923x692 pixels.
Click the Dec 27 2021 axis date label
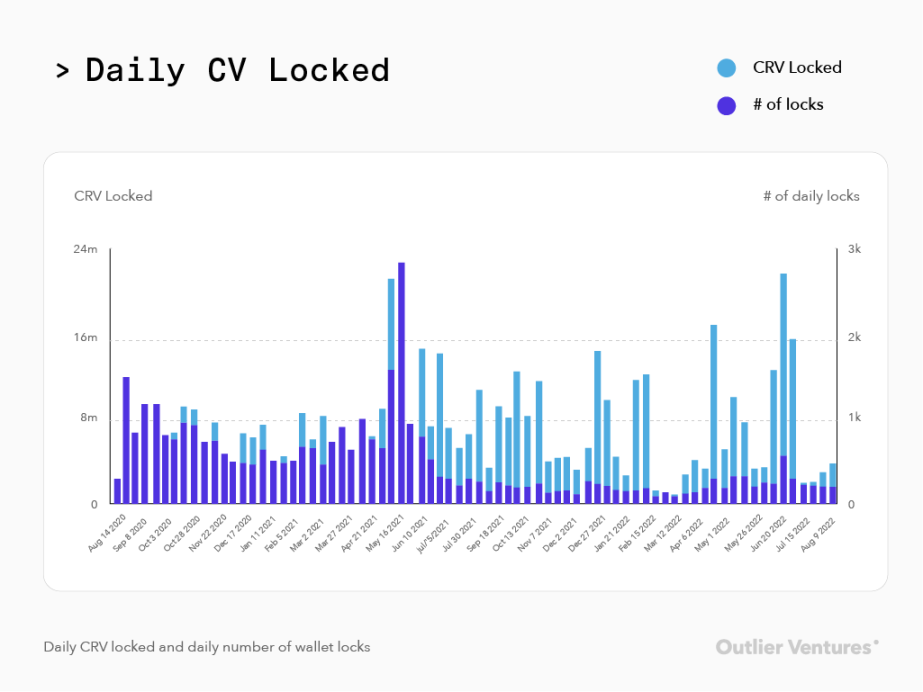pos(587,534)
